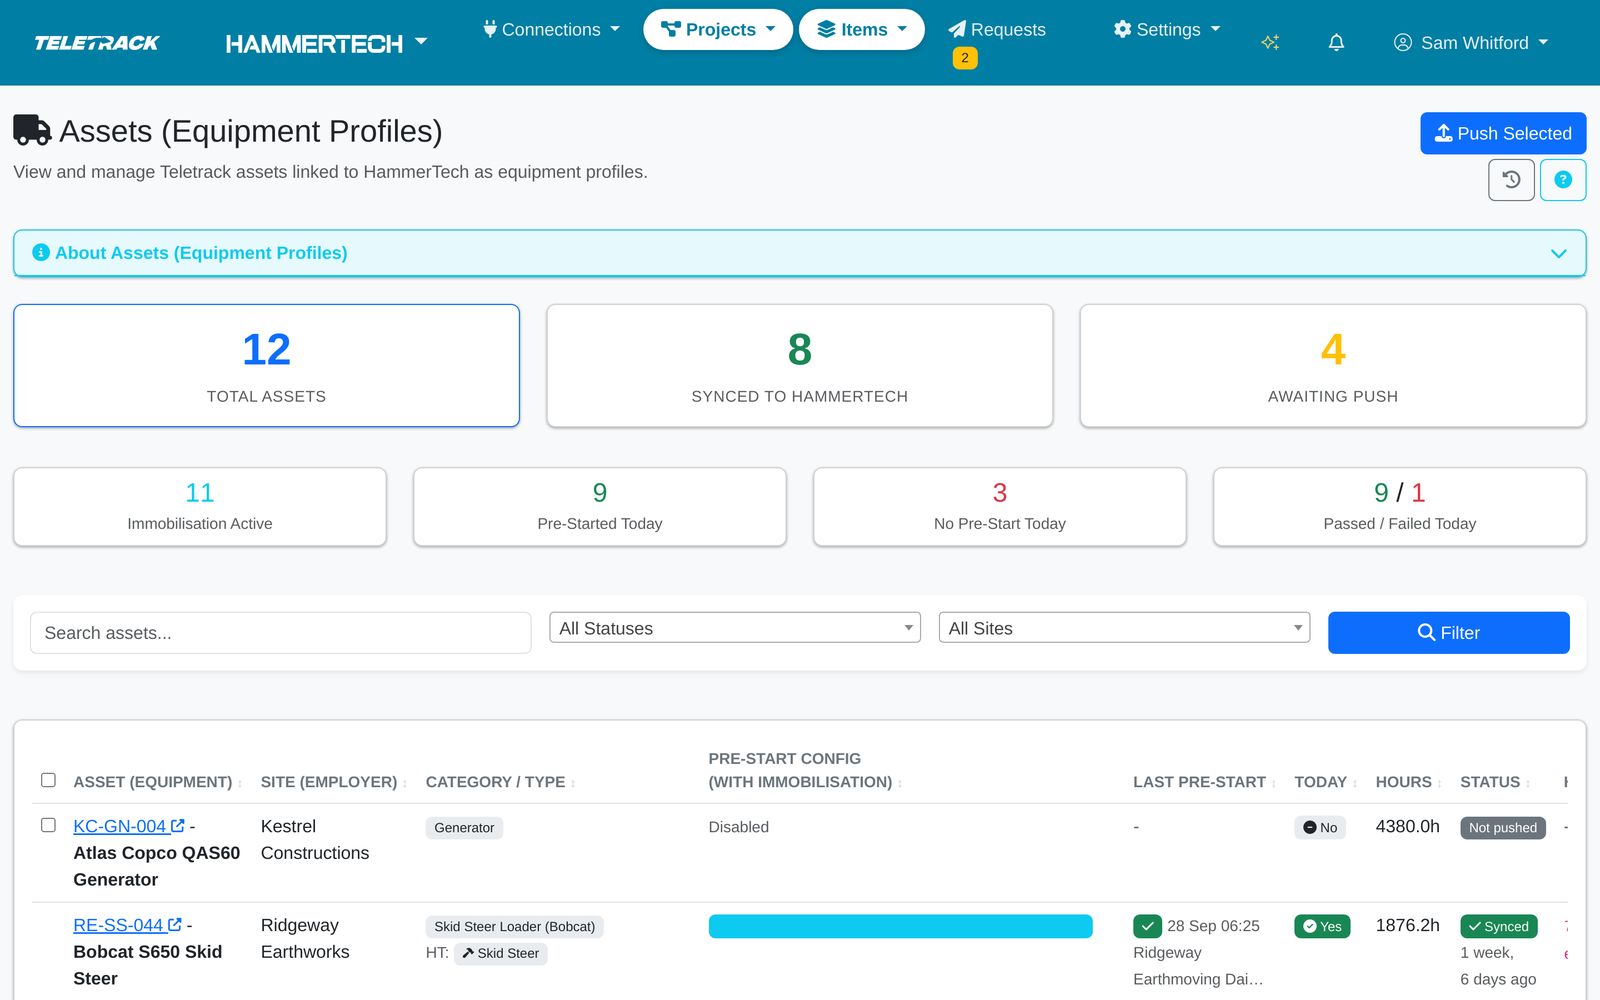Click the blue Filter button
This screenshot has width=1600, height=1000.
click(1449, 633)
